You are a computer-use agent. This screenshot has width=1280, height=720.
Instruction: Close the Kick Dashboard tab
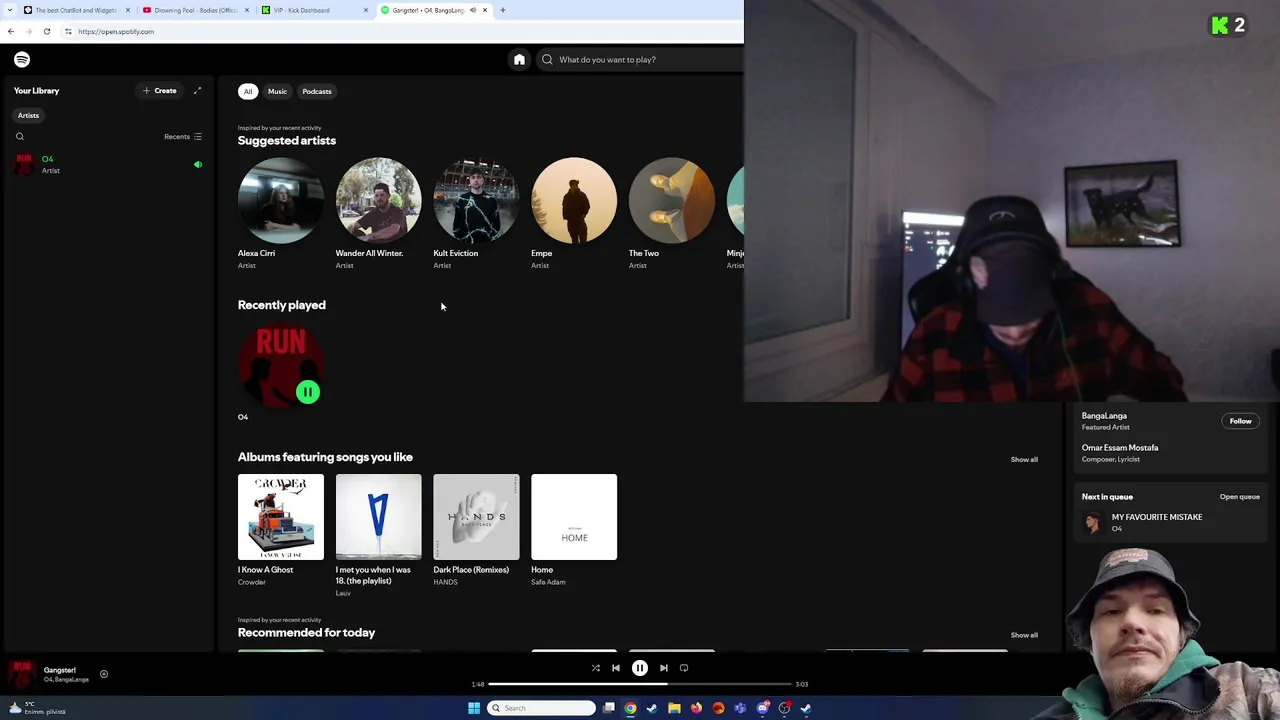[366, 10]
